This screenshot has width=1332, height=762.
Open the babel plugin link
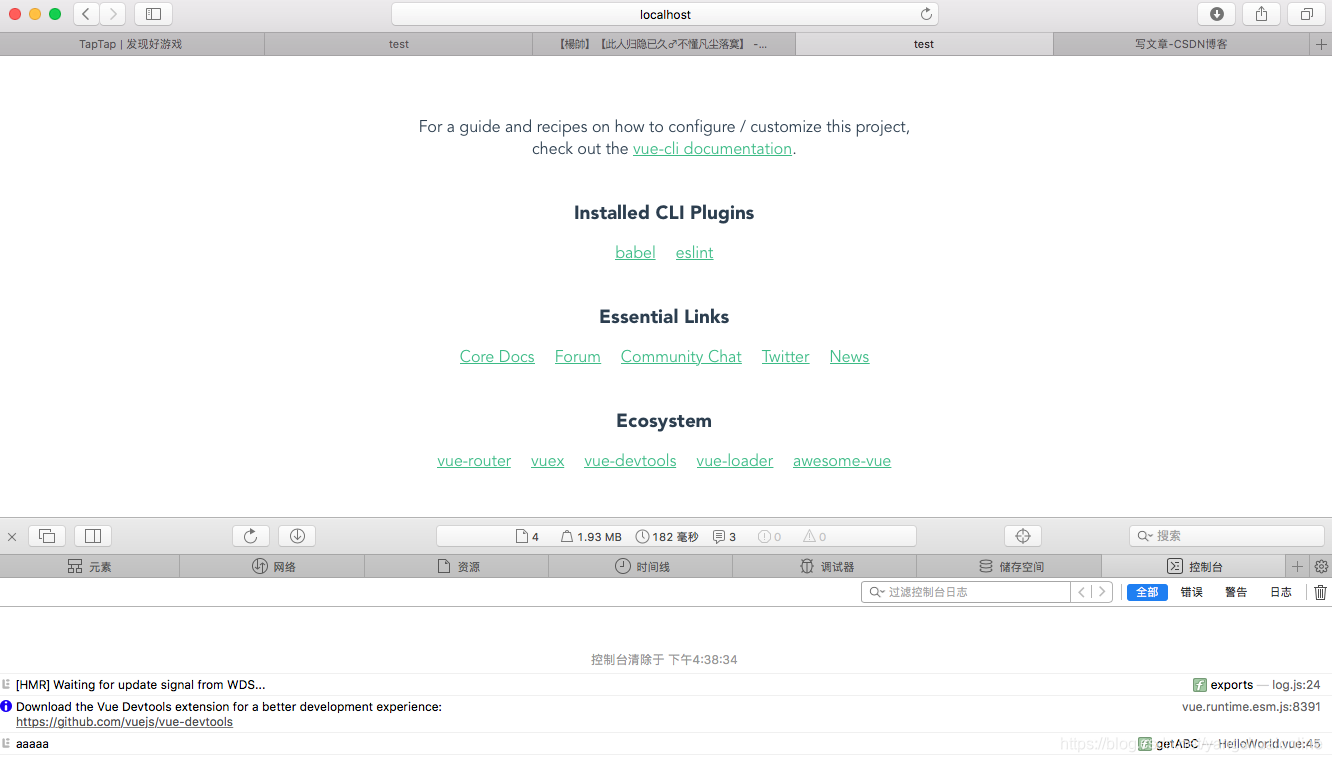[635, 253]
